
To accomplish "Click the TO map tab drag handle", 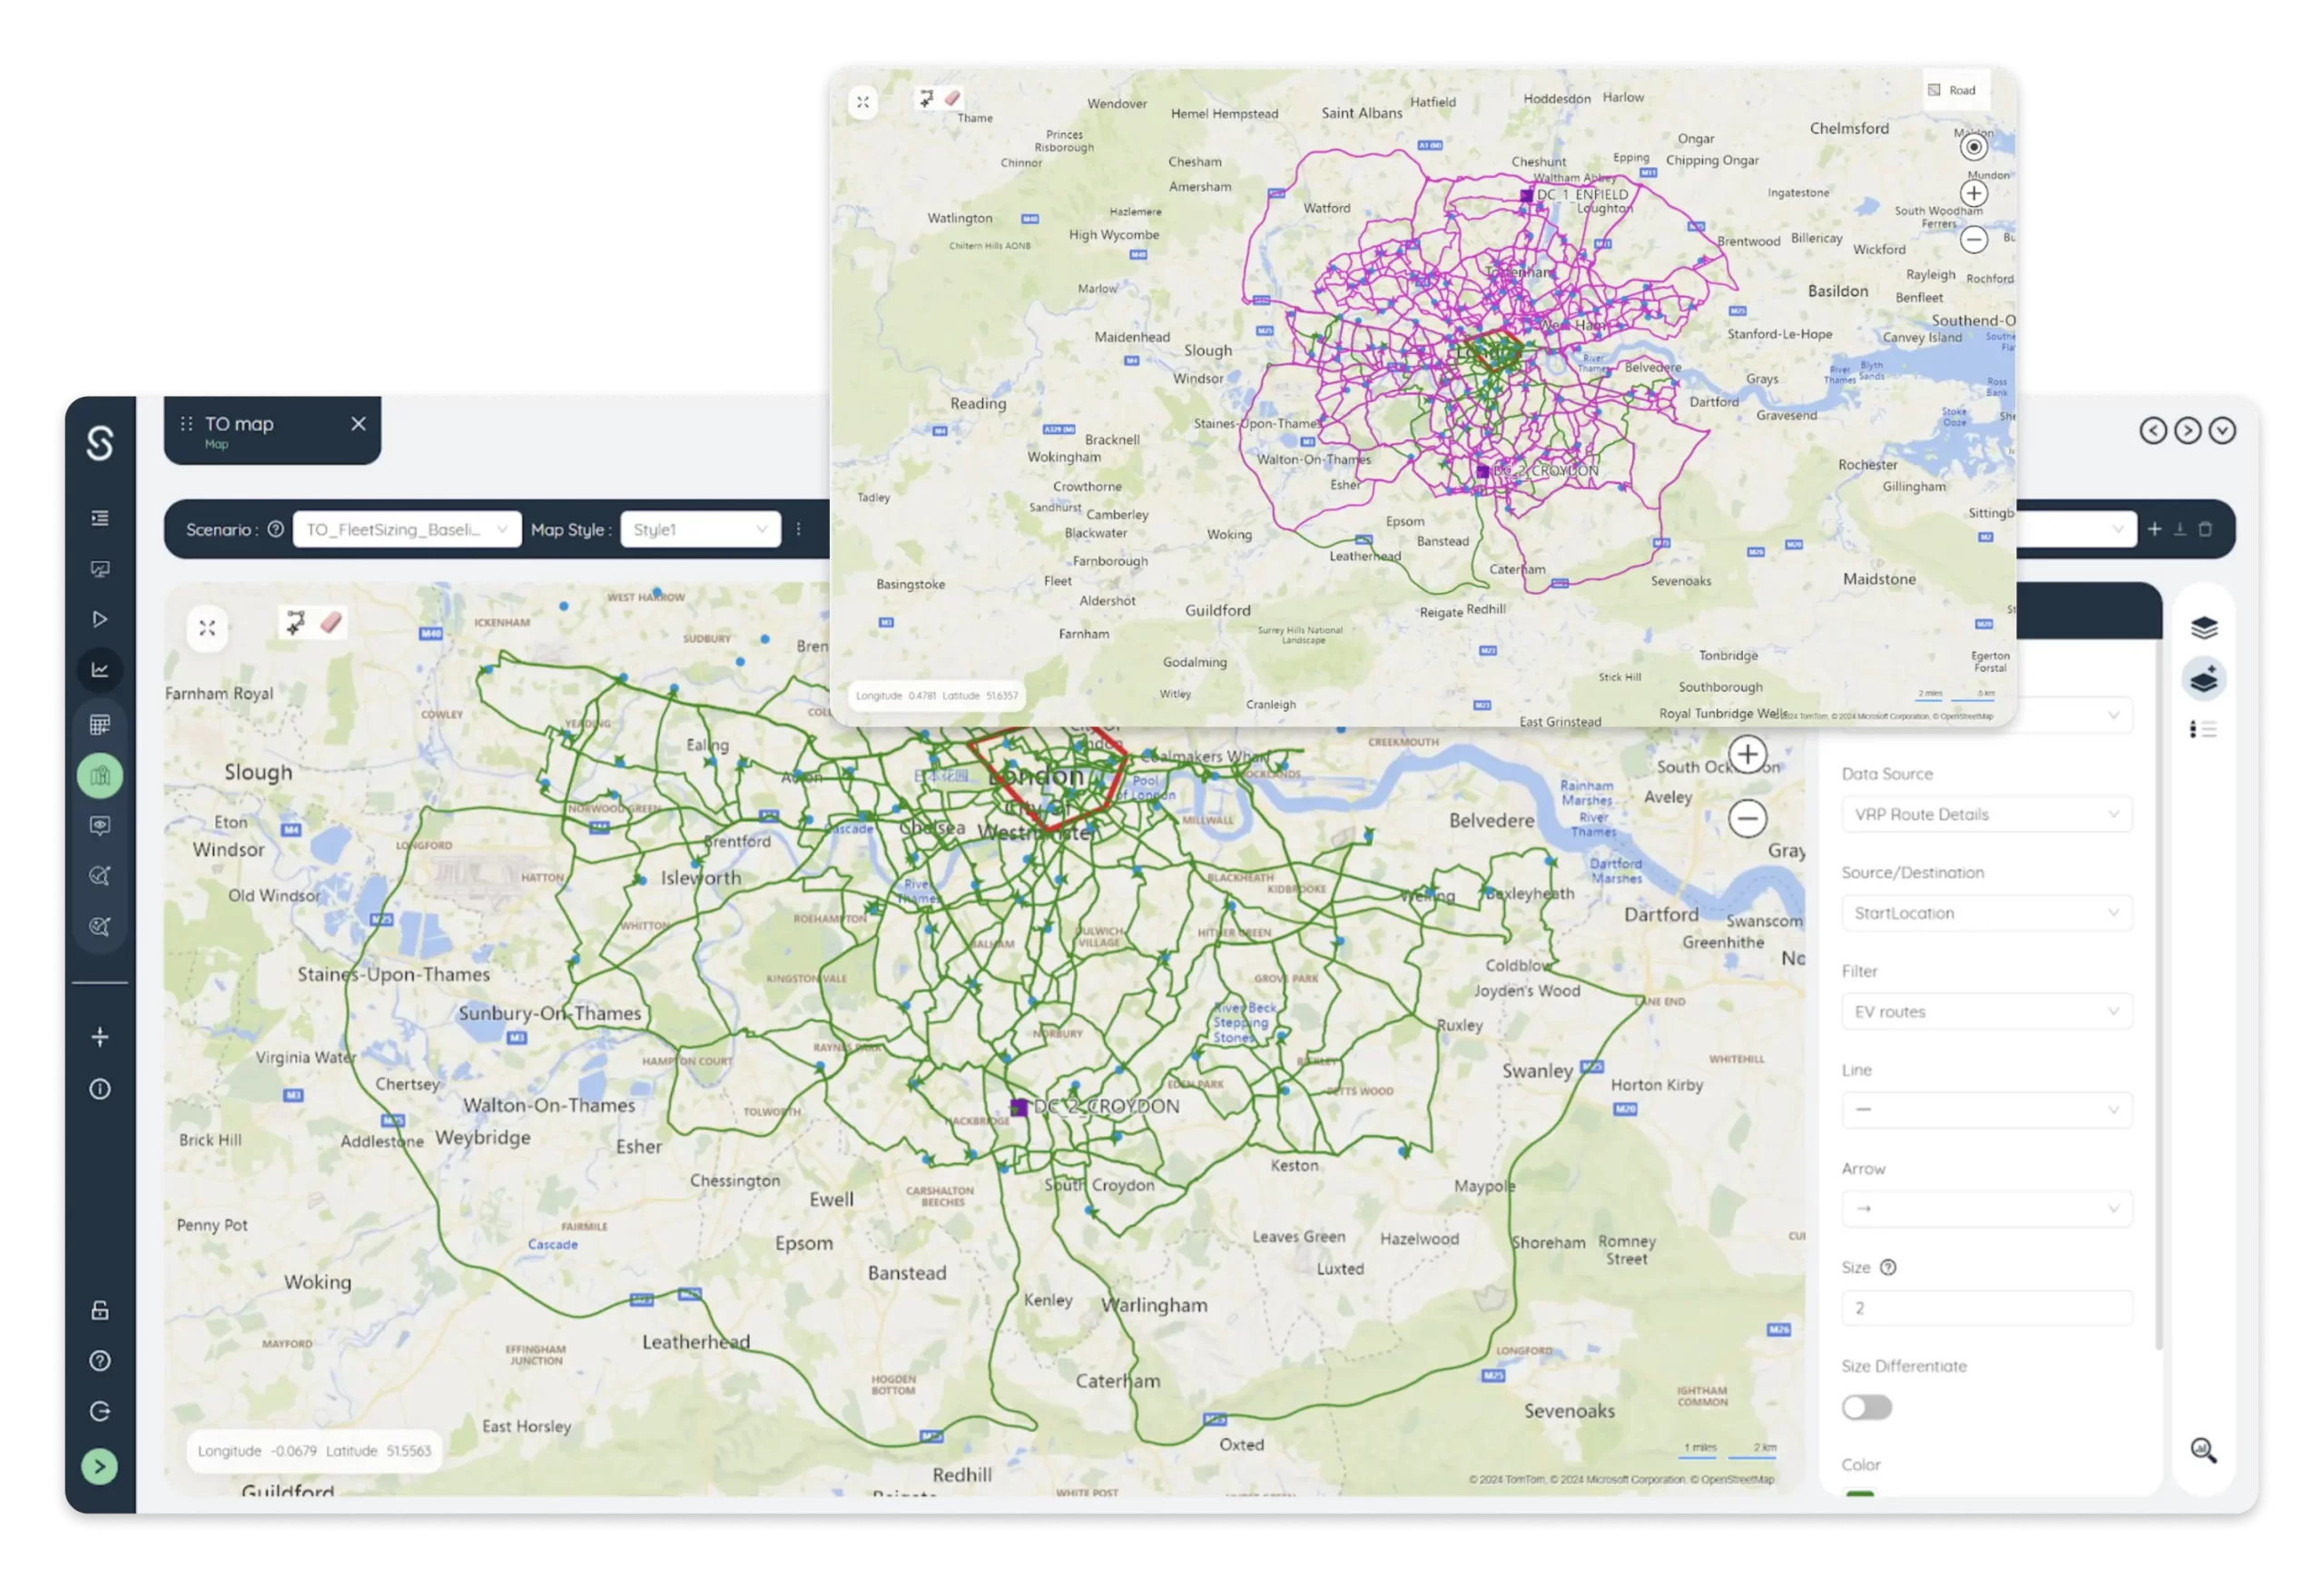I will (x=186, y=424).
